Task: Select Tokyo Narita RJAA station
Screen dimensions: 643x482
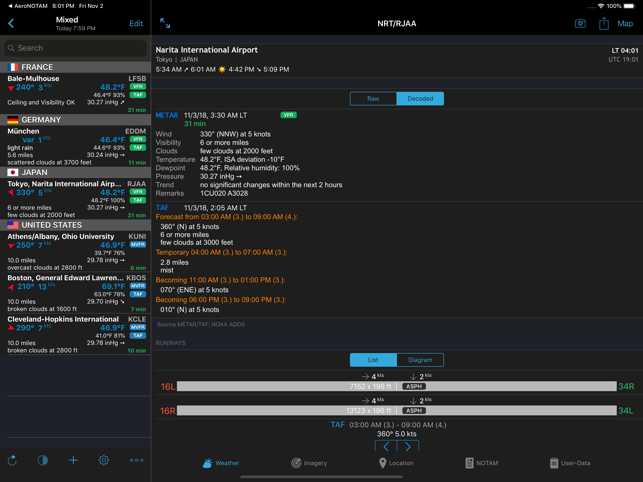Action: (x=75, y=199)
